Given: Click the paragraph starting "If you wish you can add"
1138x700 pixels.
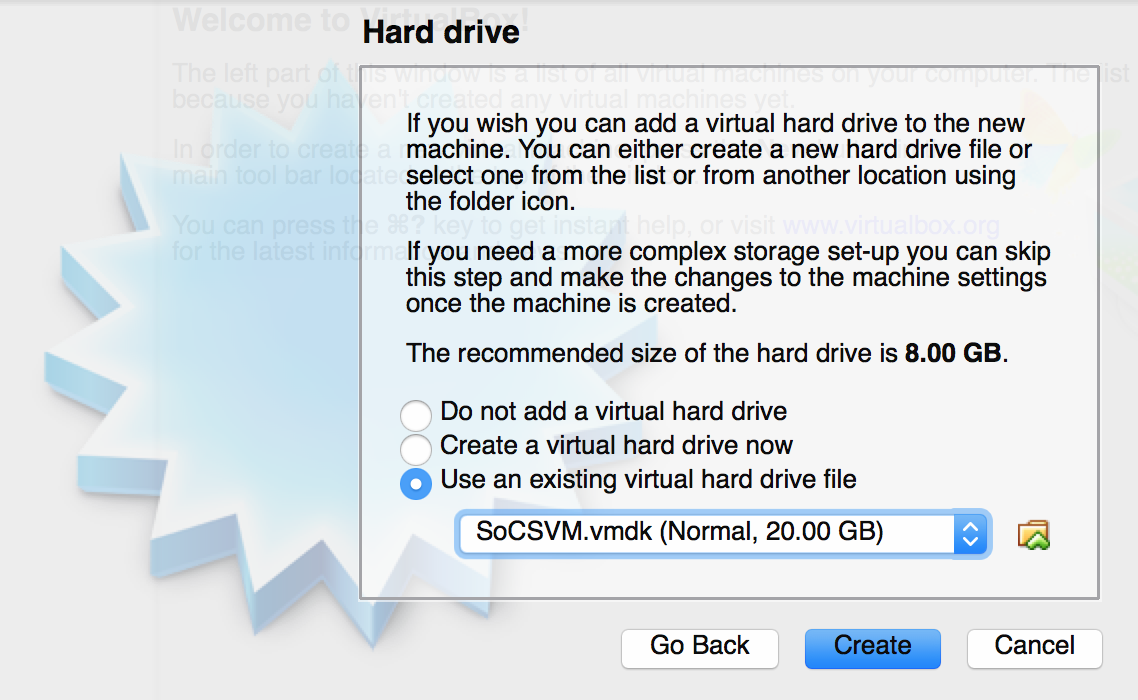Looking at the screenshot, I should 718,163.
